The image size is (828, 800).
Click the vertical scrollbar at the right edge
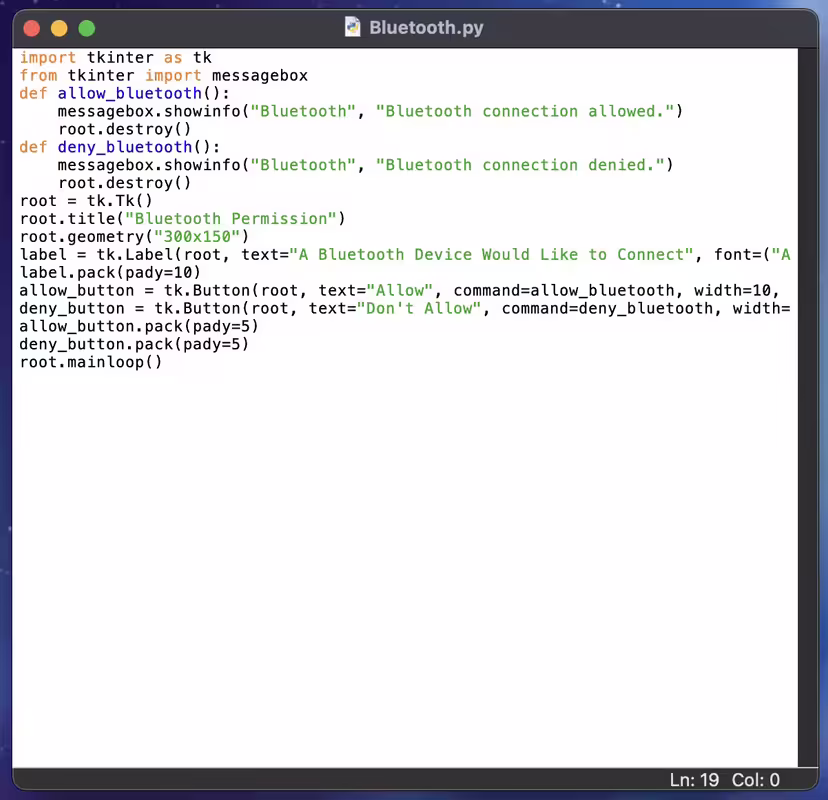pos(807,407)
